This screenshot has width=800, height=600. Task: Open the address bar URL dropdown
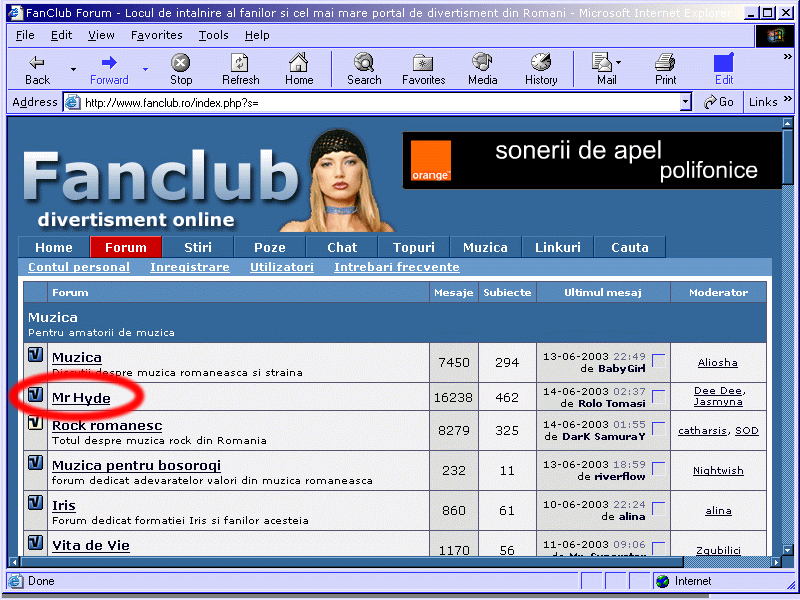click(686, 103)
